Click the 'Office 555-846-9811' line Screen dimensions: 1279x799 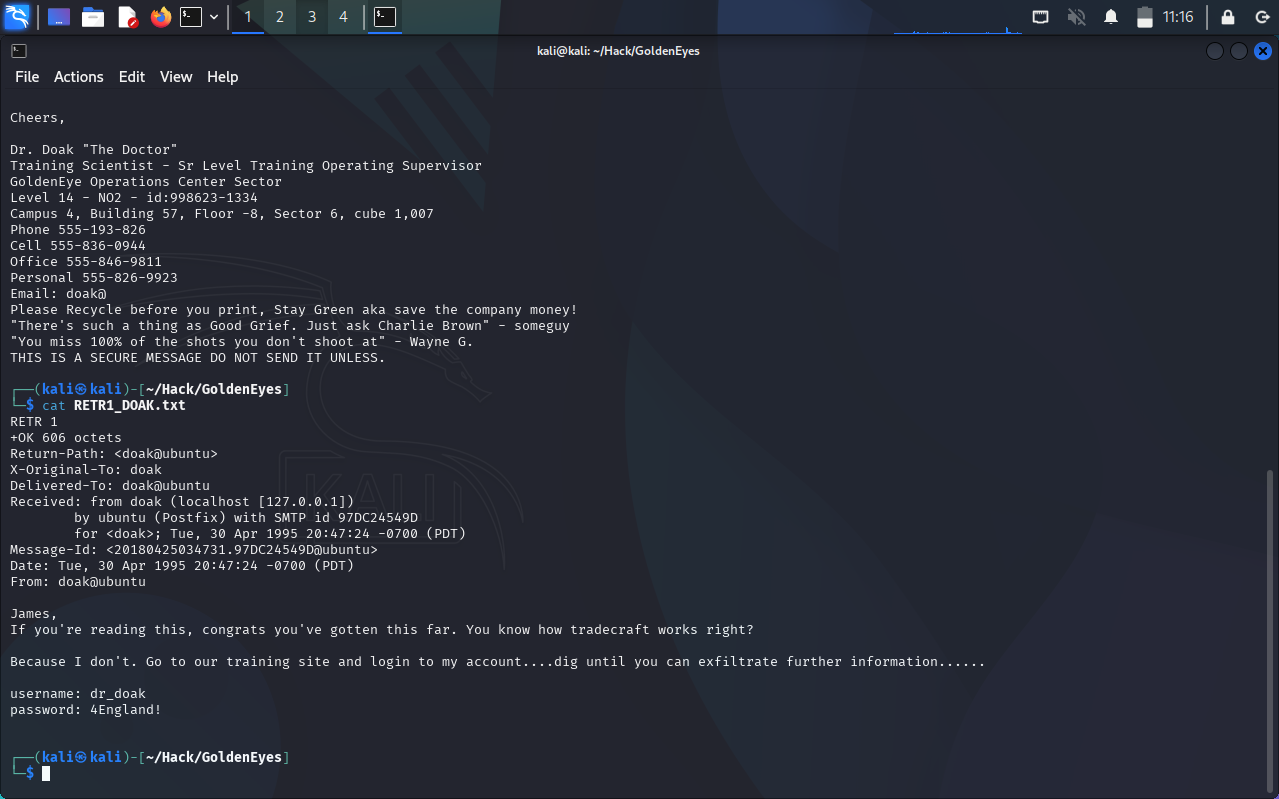pyautogui.click(x=86, y=262)
